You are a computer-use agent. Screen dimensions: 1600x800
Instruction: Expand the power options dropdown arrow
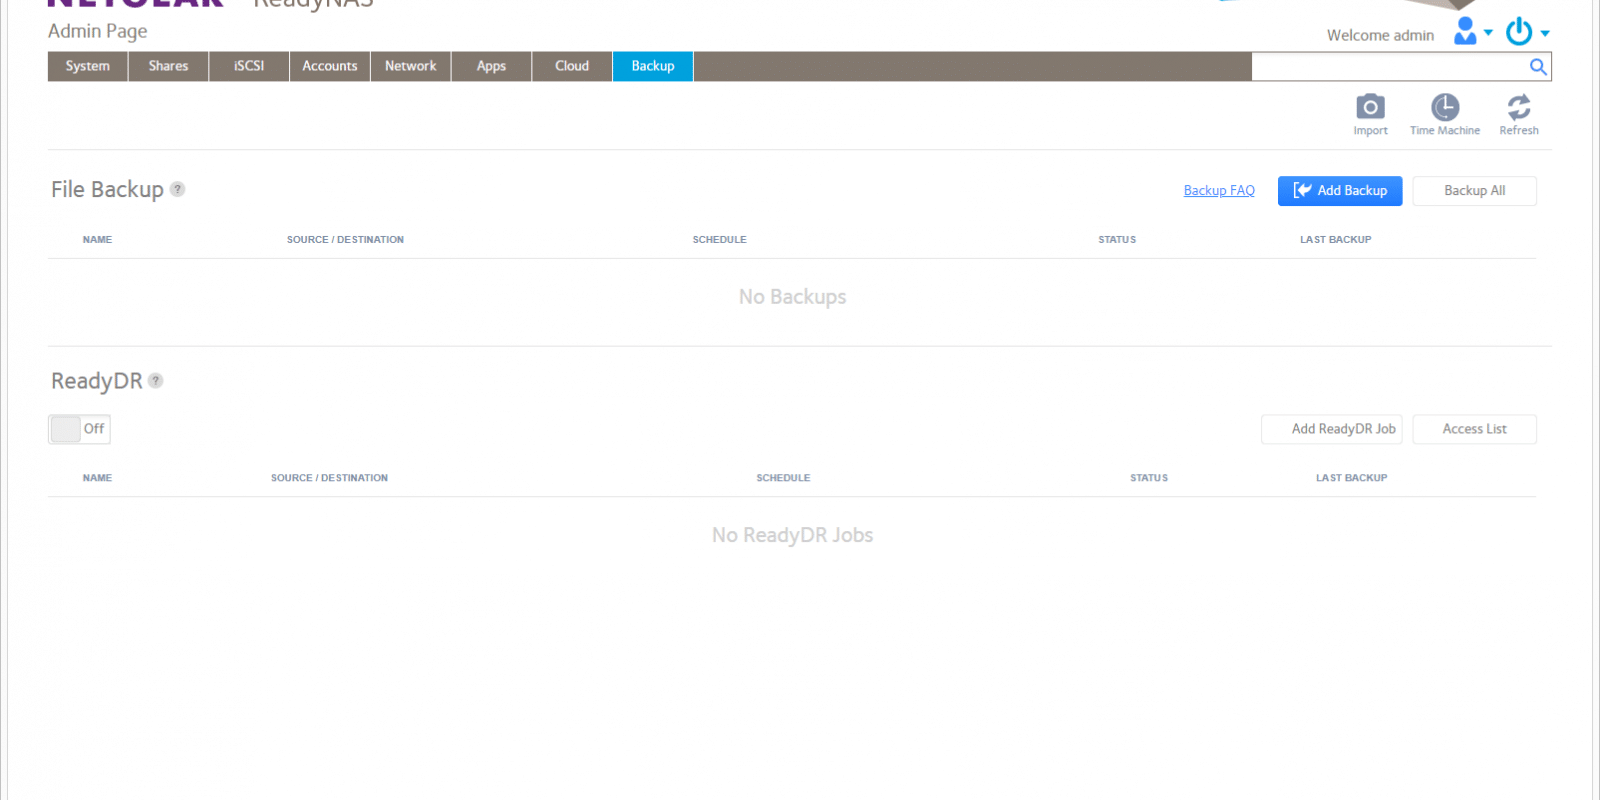click(1545, 34)
